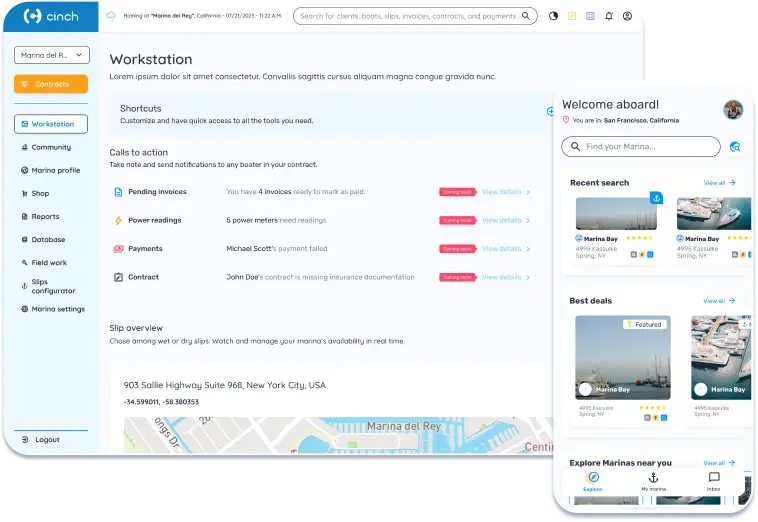This screenshot has height=522, width=758.
Task: Click the map search icon beside Find your Marina
Action: pos(735,146)
